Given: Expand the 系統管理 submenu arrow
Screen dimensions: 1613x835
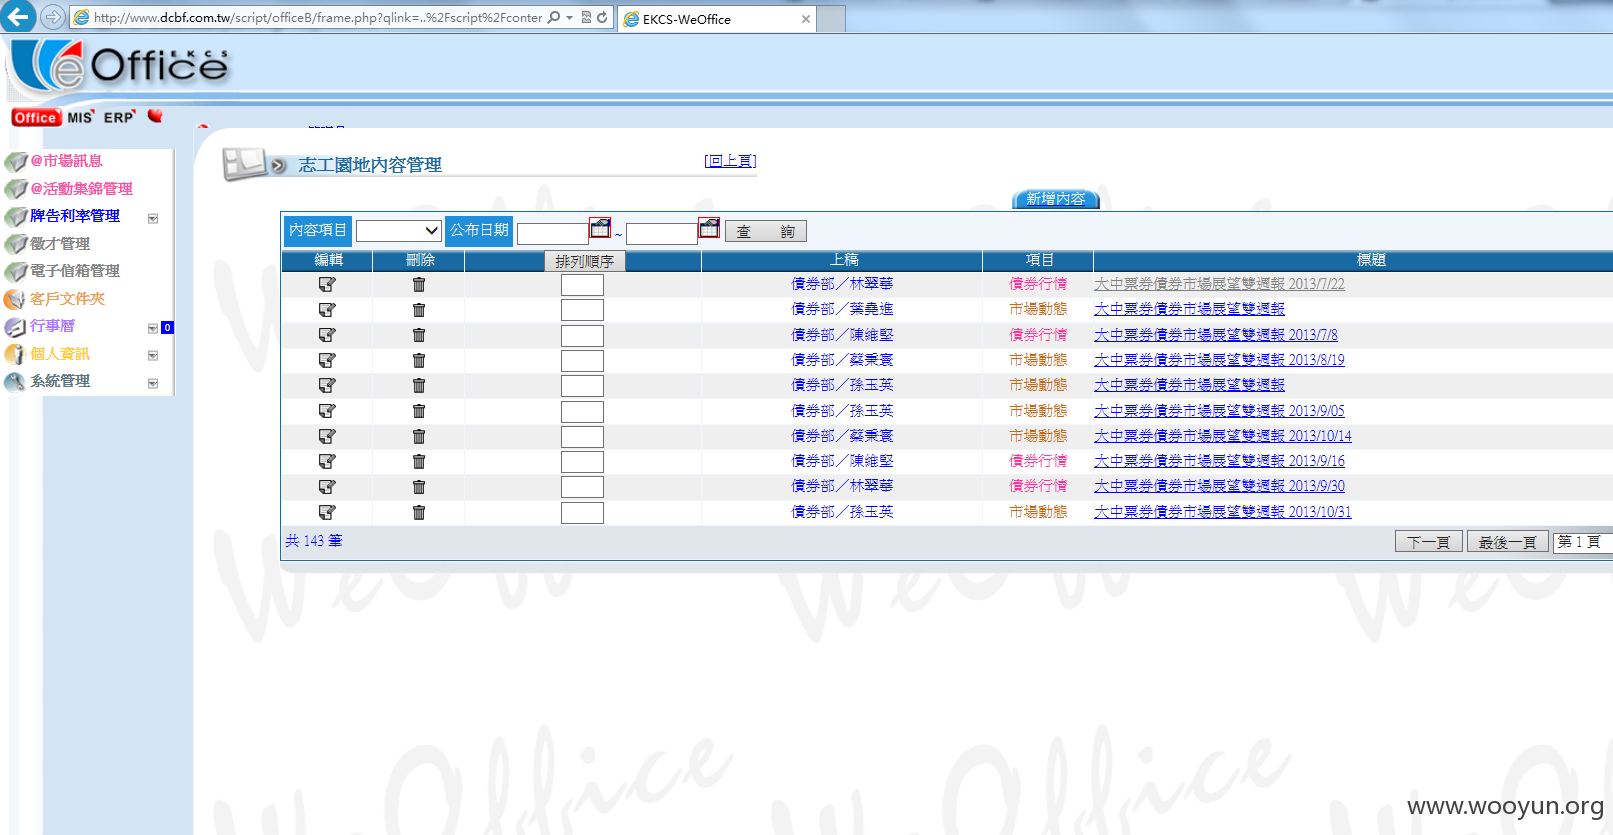Looking at the screenshot, I should point(153,383).
